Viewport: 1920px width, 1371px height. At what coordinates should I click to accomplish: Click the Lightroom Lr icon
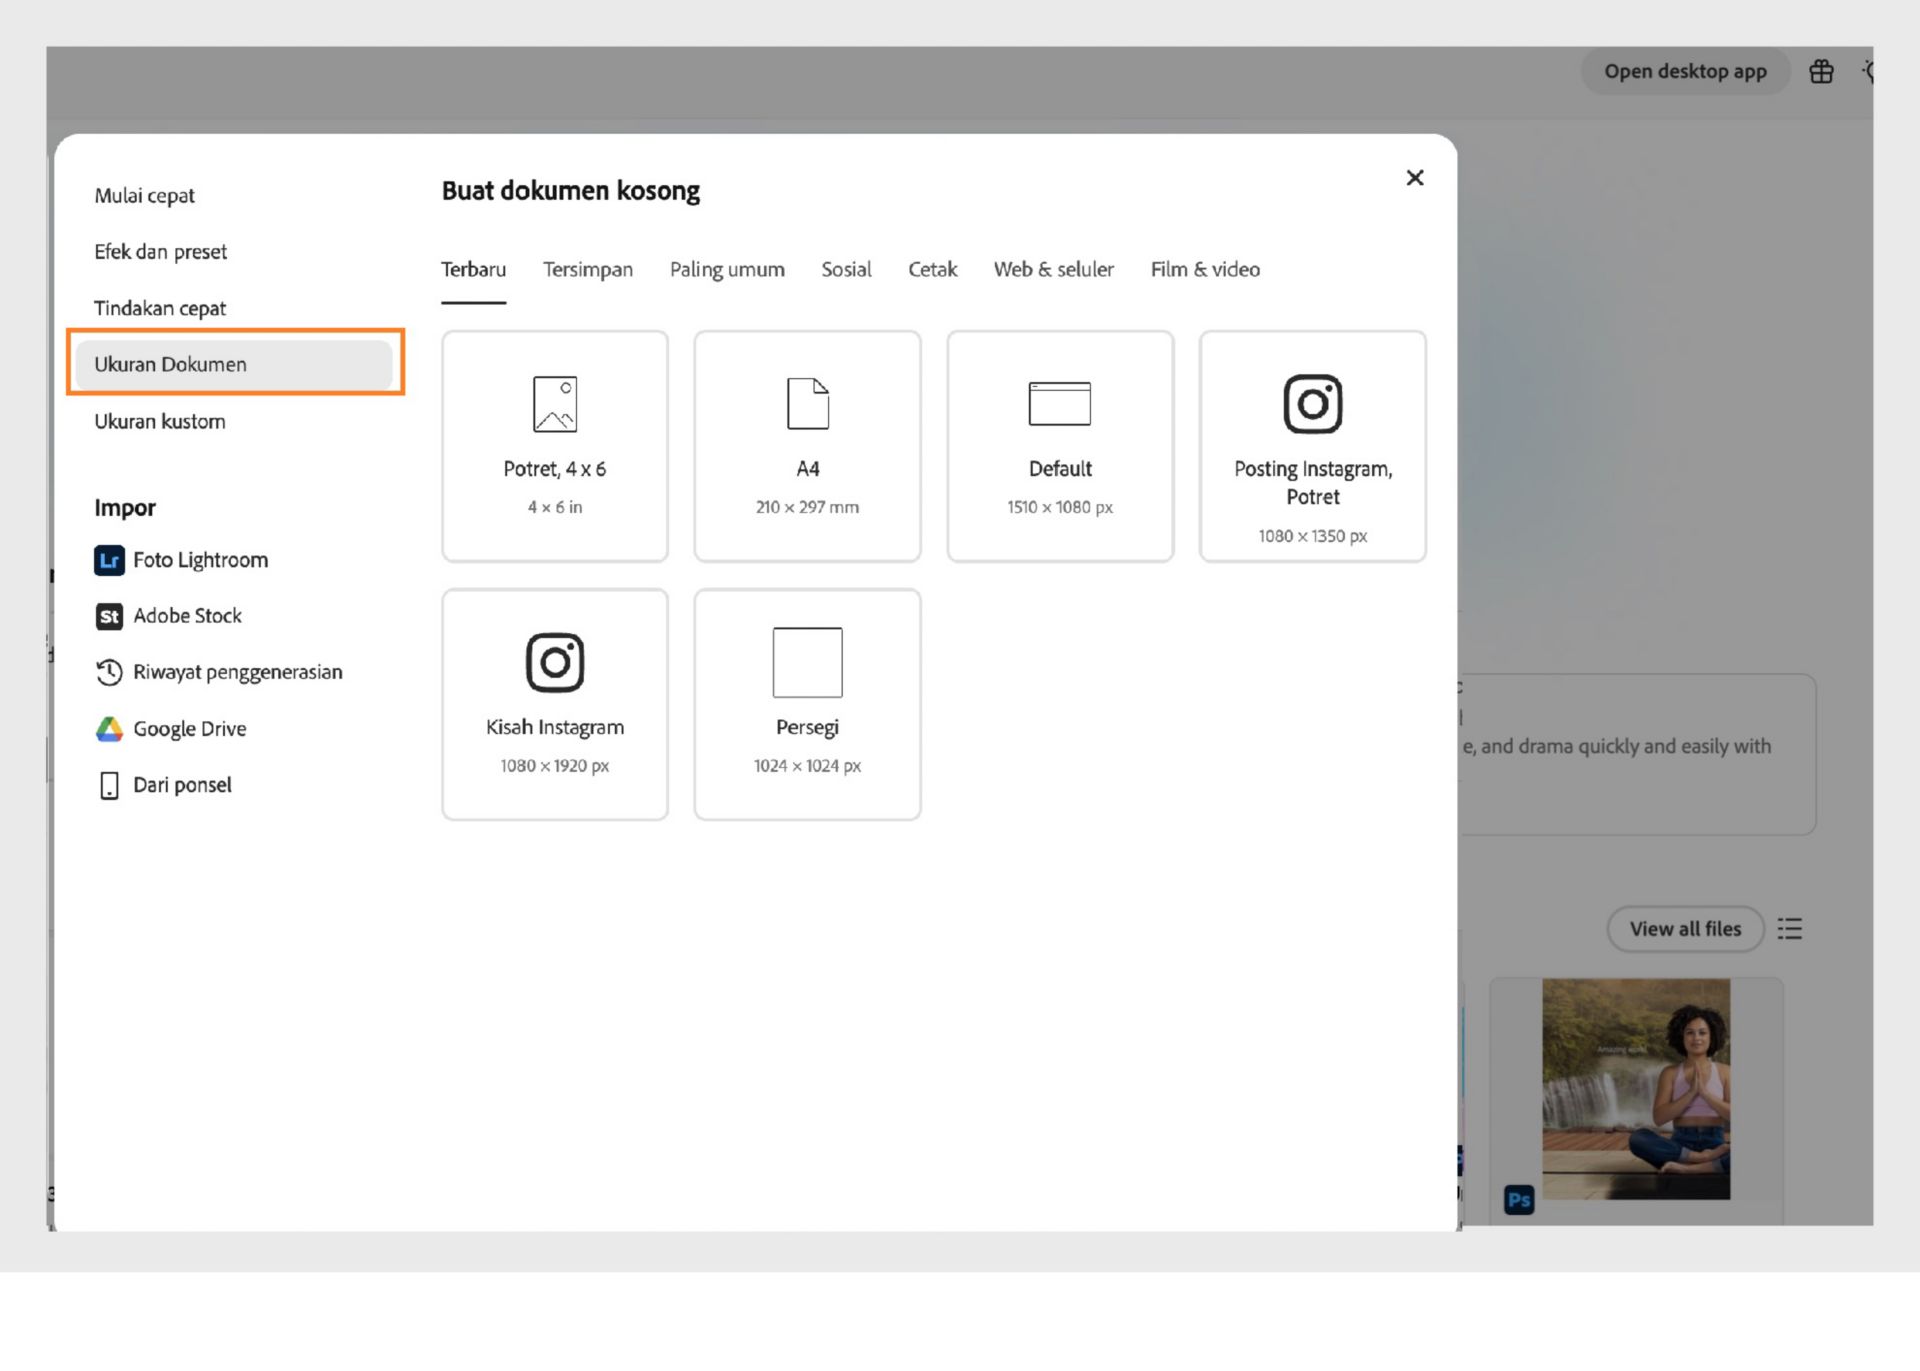tap(109, 560)
